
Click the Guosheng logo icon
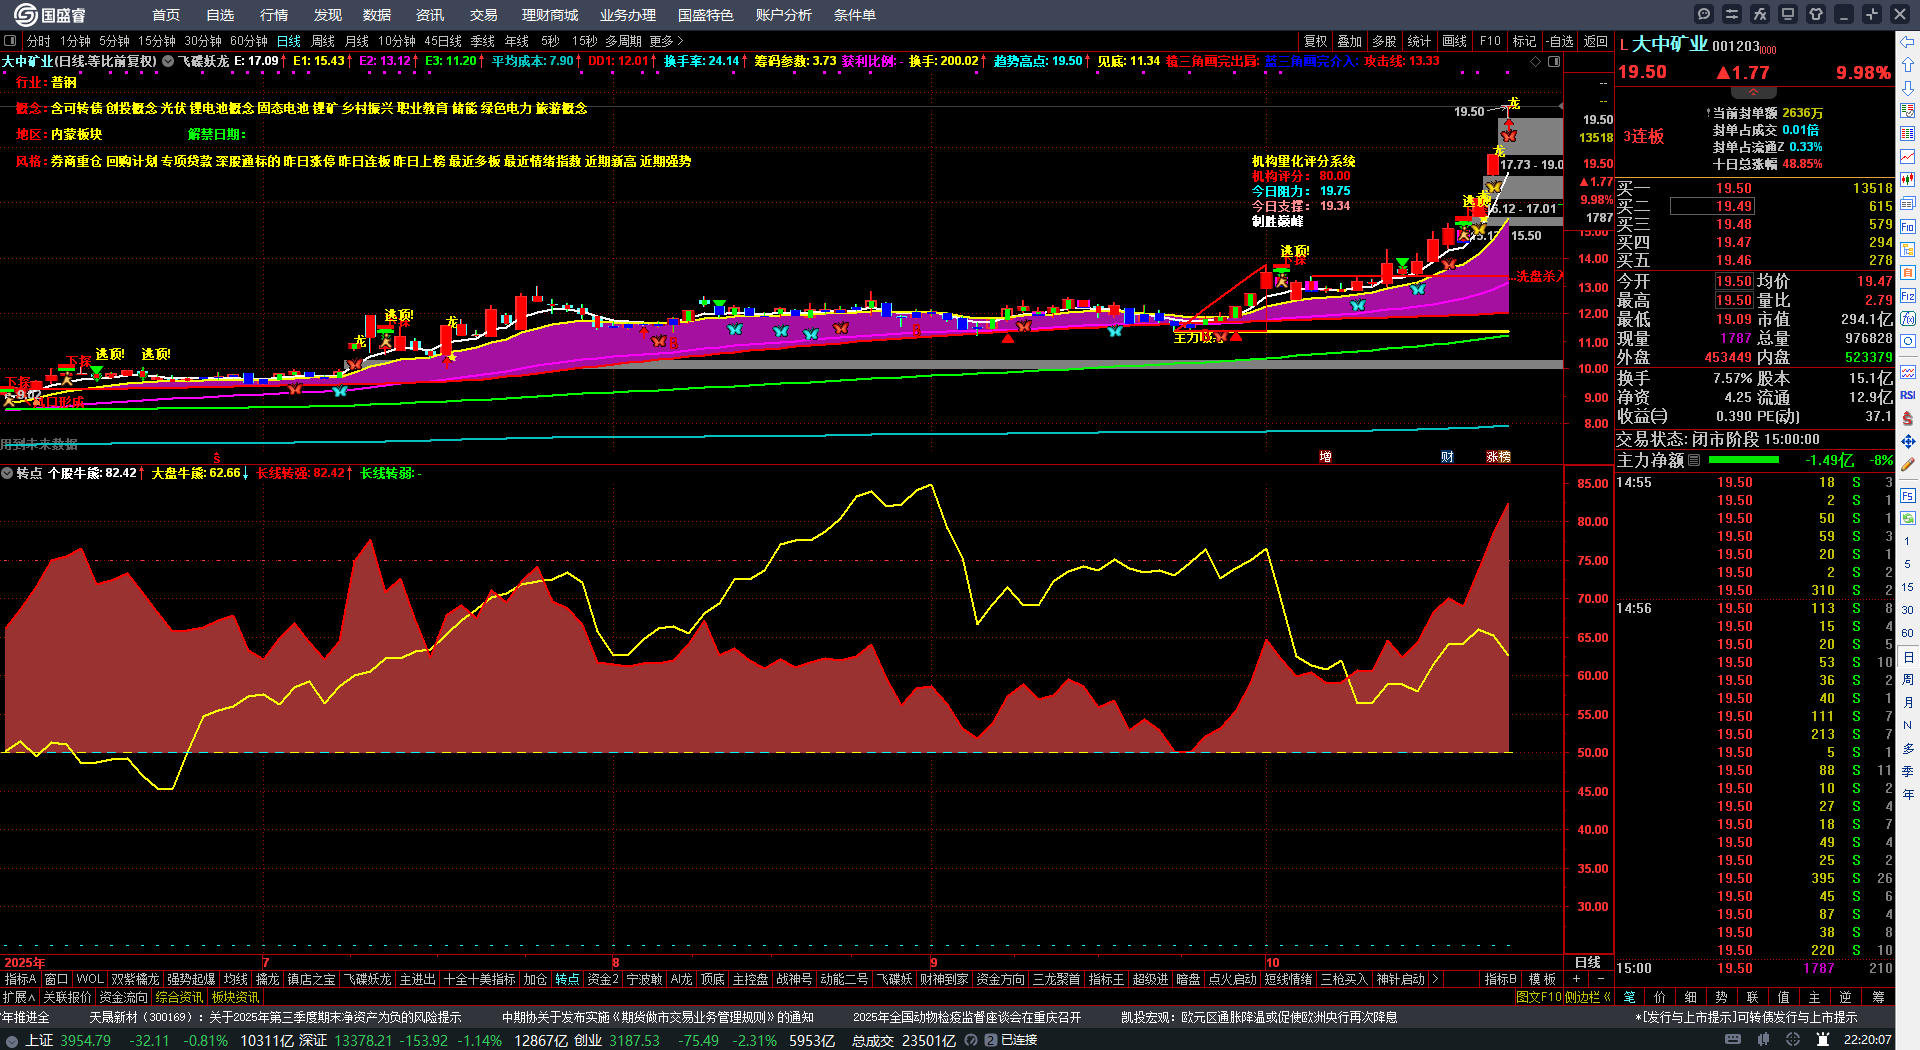tap(25, 14)
